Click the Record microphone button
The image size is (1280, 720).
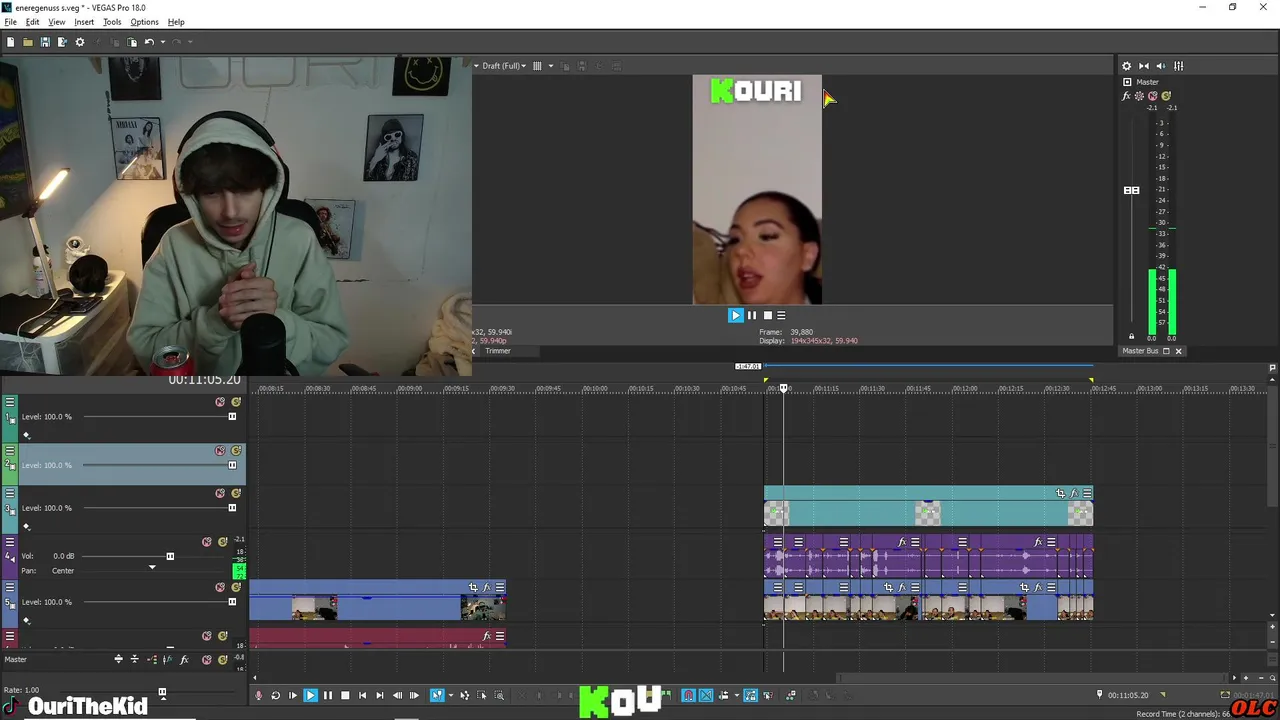pos(258,695)
